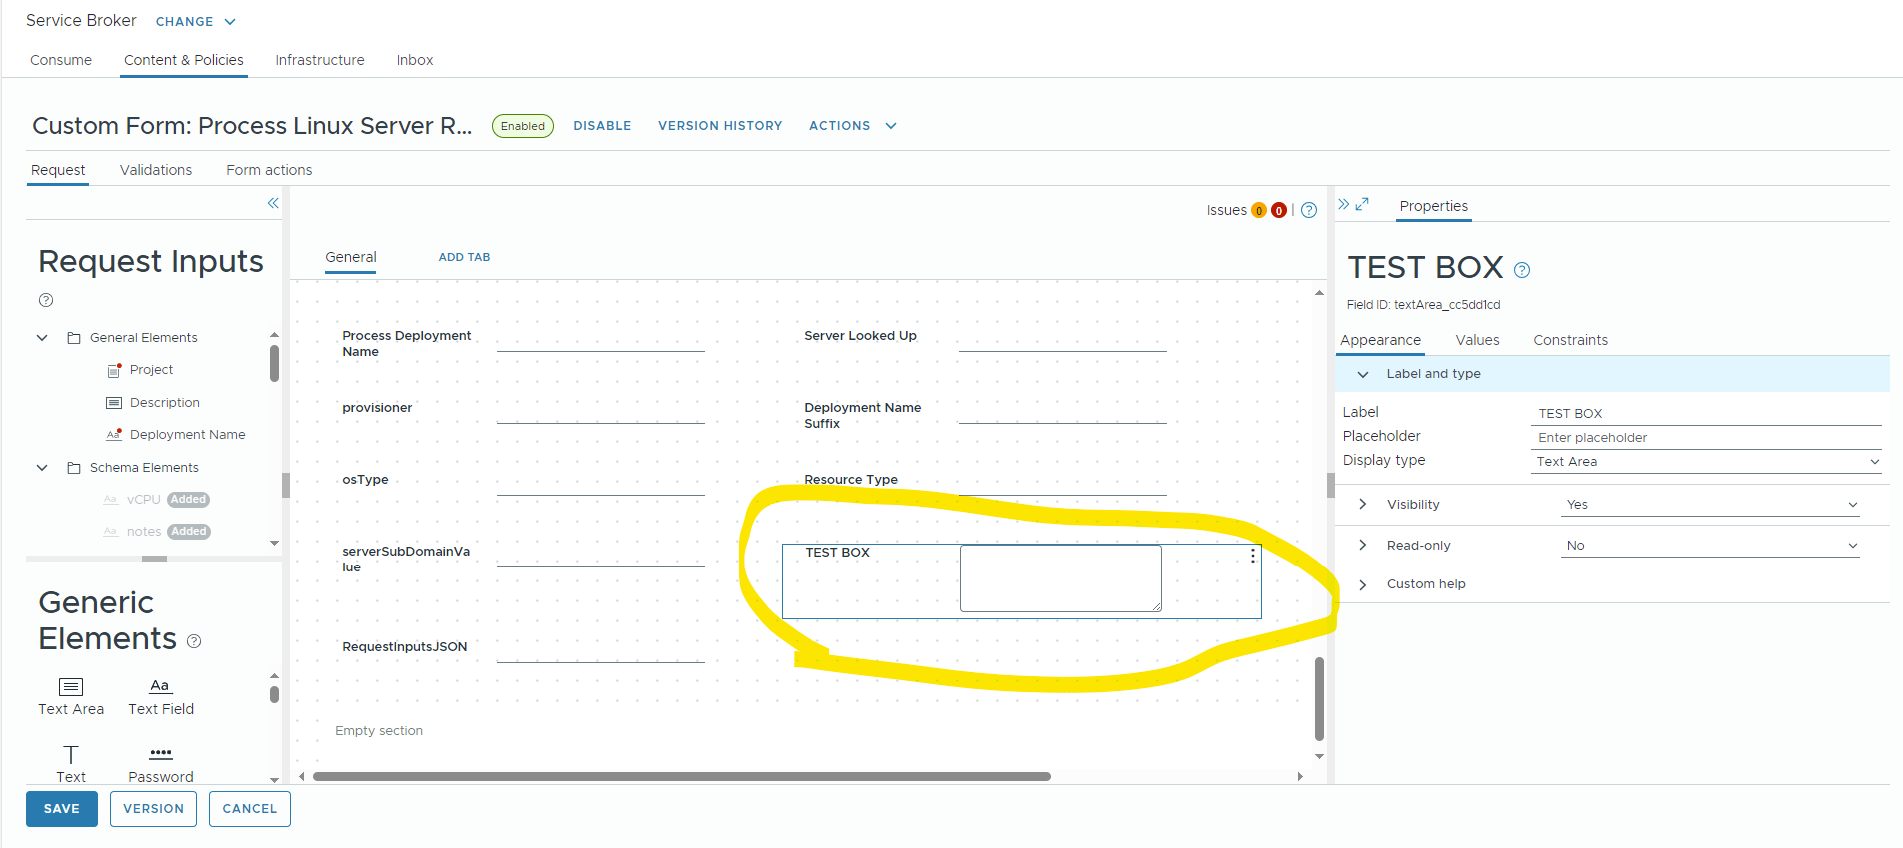Click the canvas vertical scrollbar thumb
Screen dimensions: 1903x848
point(1319,698)
